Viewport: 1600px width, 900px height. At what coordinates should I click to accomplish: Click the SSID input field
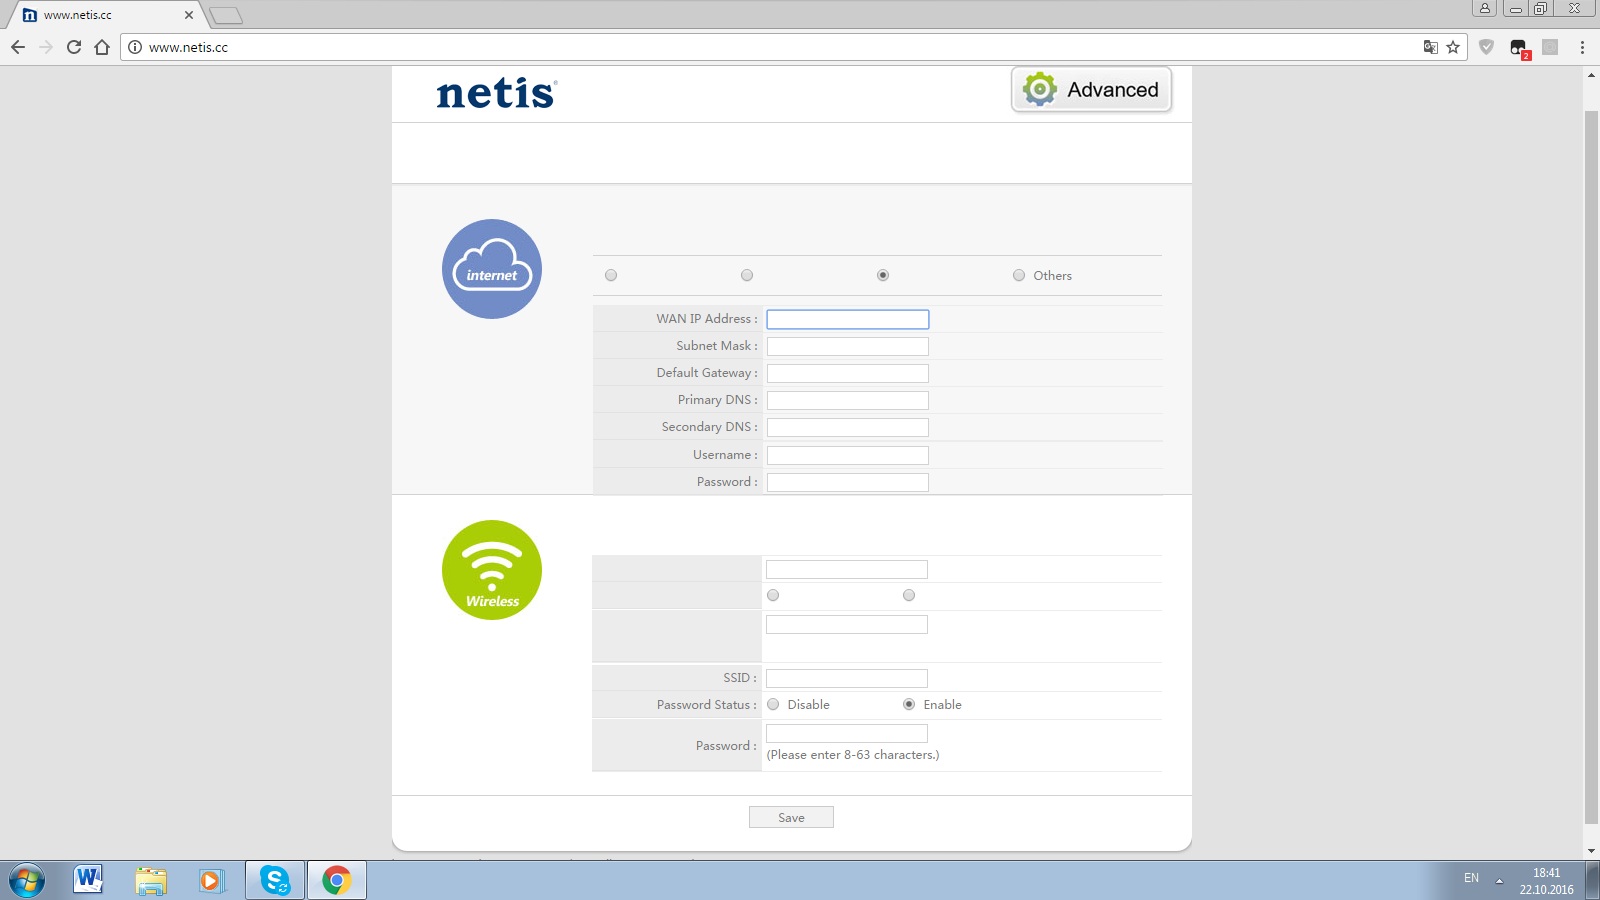(847, 678)
